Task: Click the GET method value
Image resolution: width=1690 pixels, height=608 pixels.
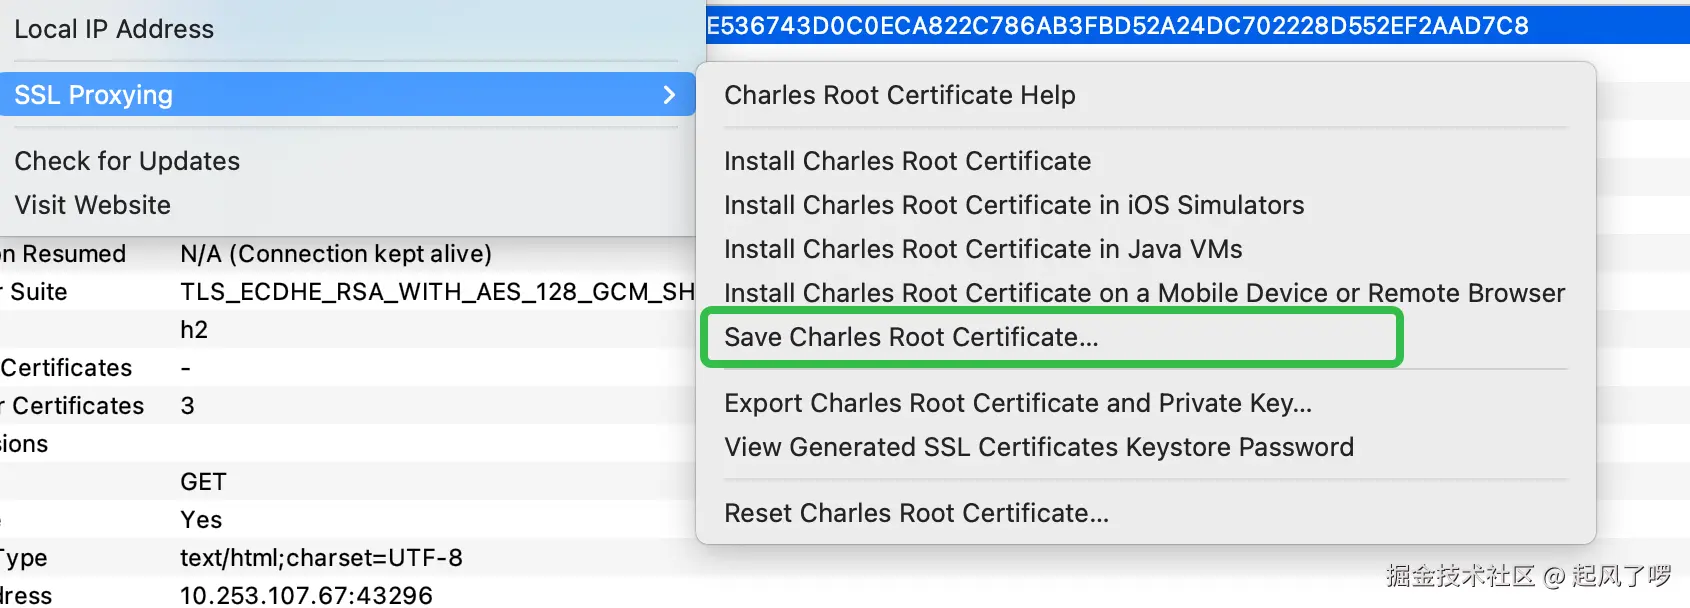Action: coord(203,482)
